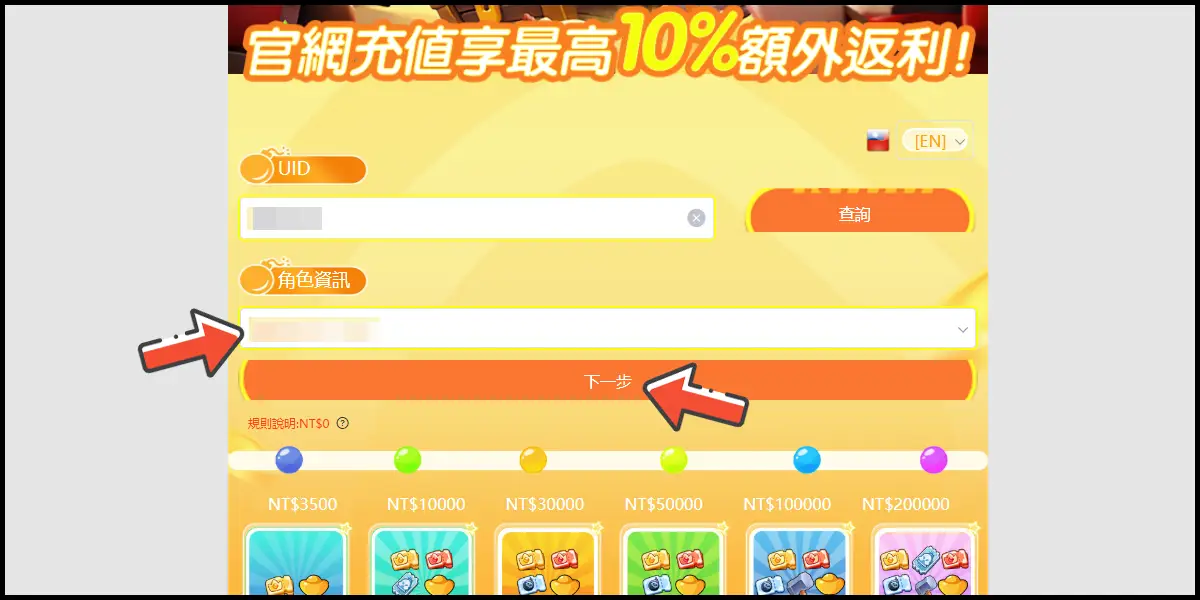
Task: Select the green NT$10000 milestone ball
Action: pos(408,460)
